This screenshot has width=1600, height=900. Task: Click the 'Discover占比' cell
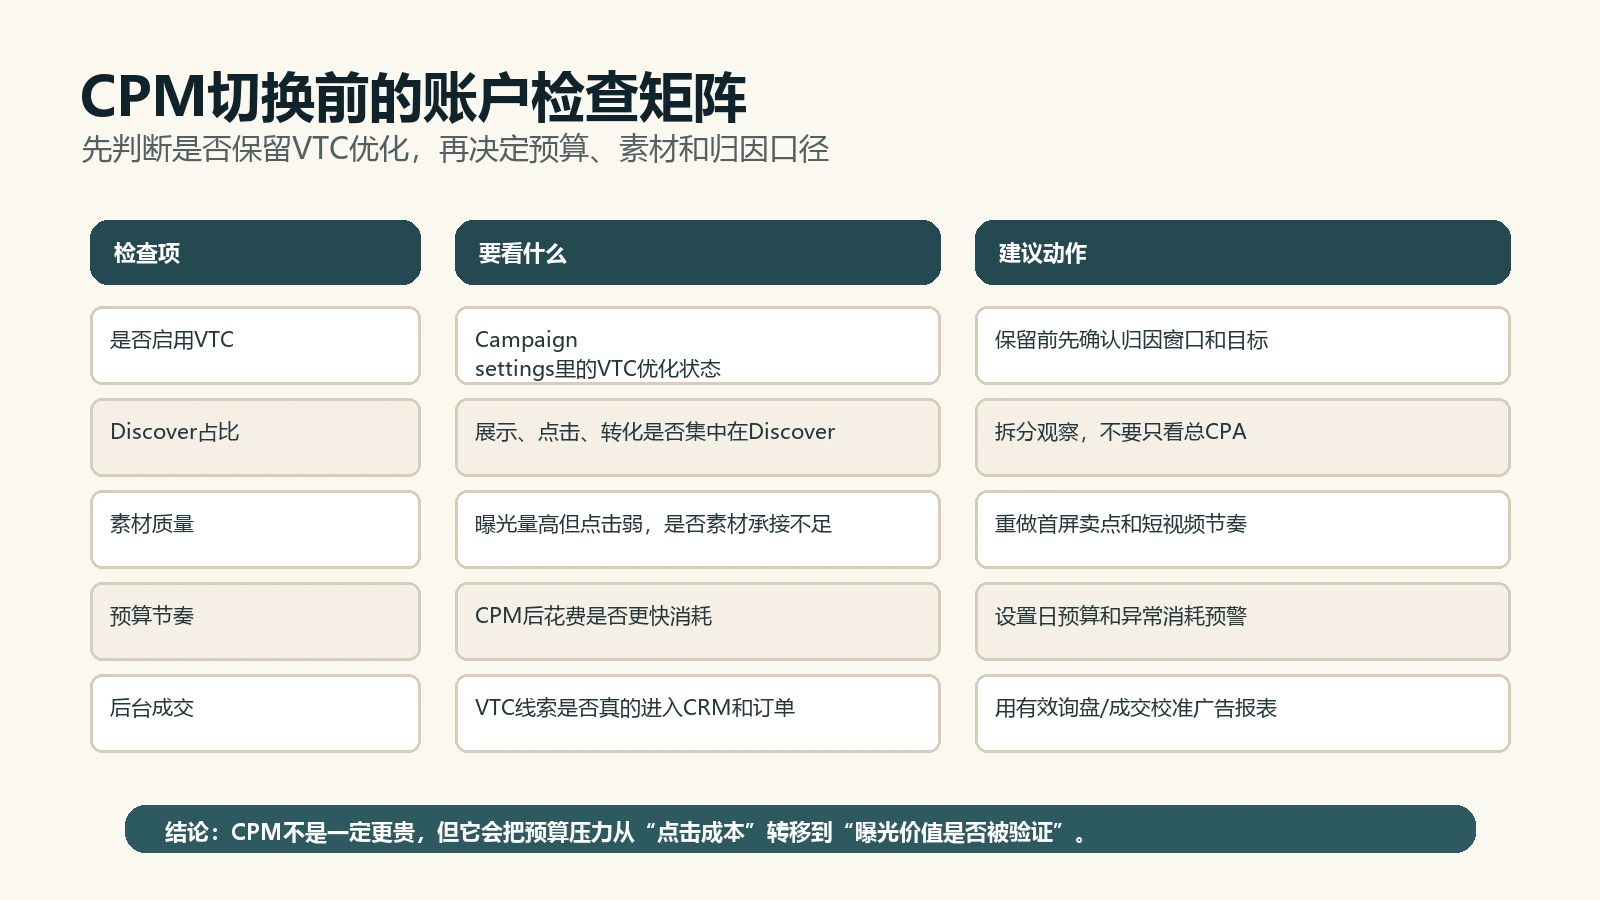coord(255,437)
